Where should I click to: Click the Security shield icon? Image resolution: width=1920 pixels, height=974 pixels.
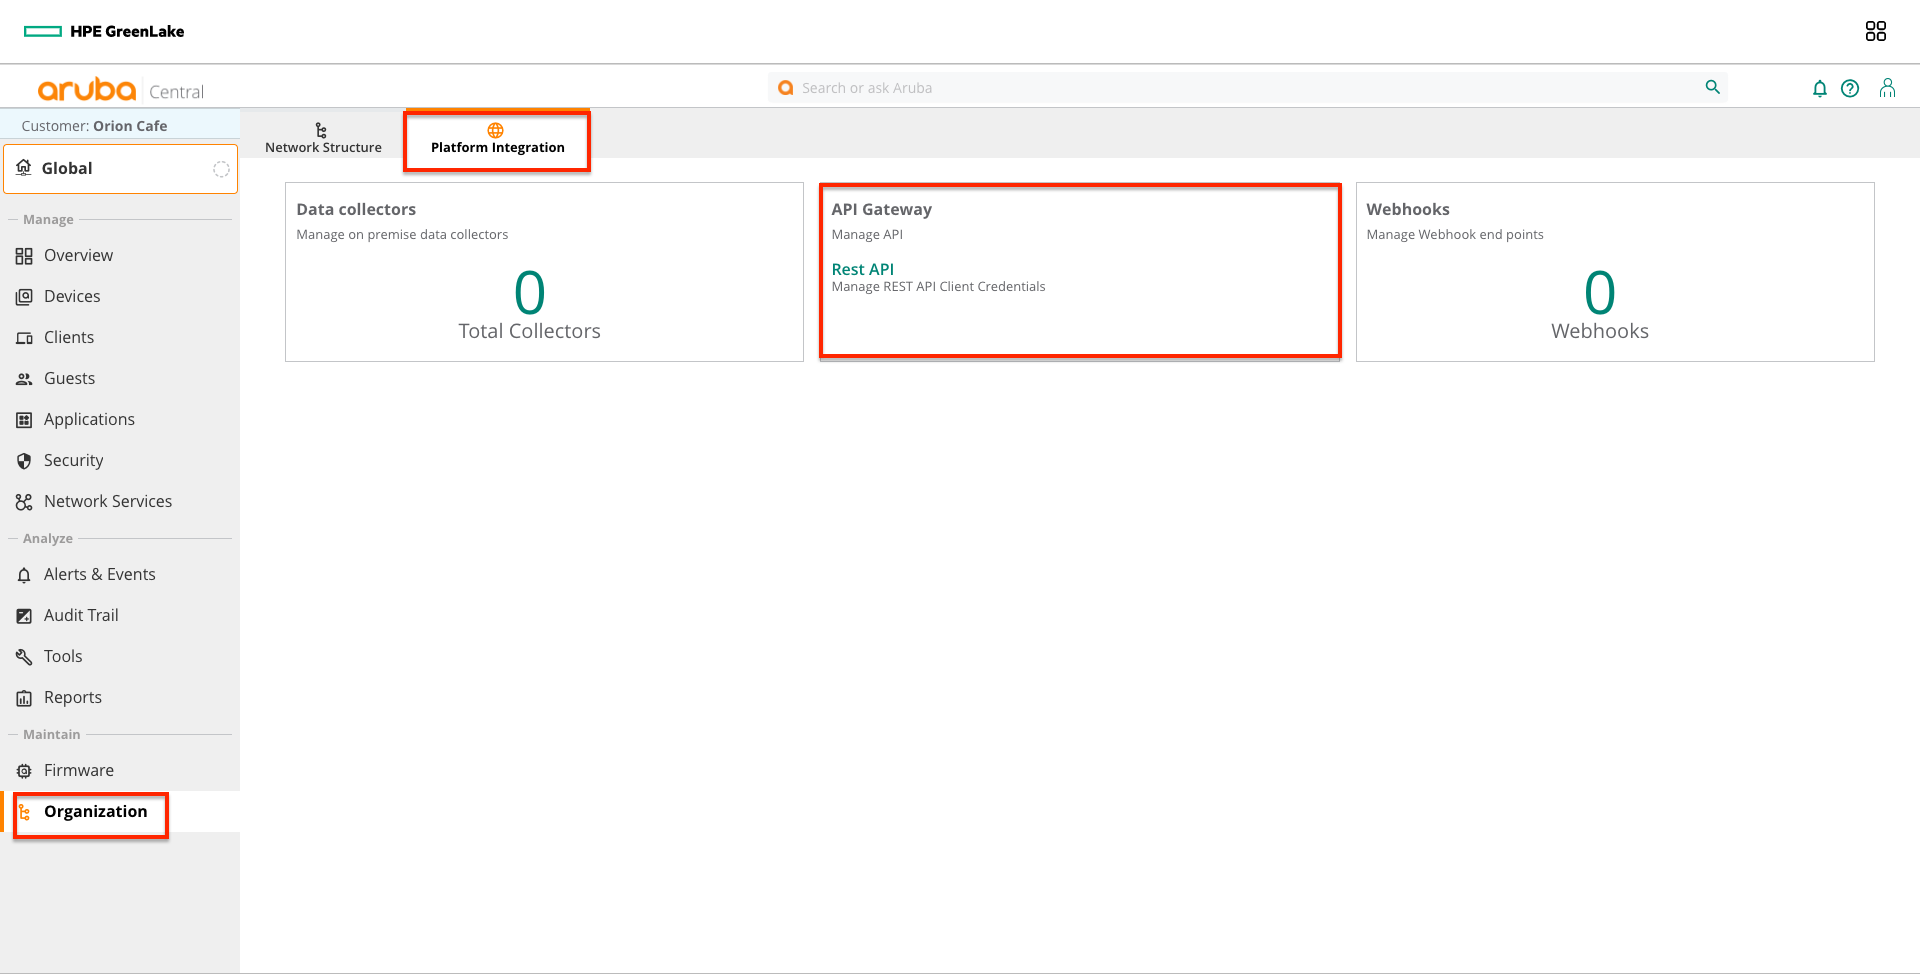[24, 461]
